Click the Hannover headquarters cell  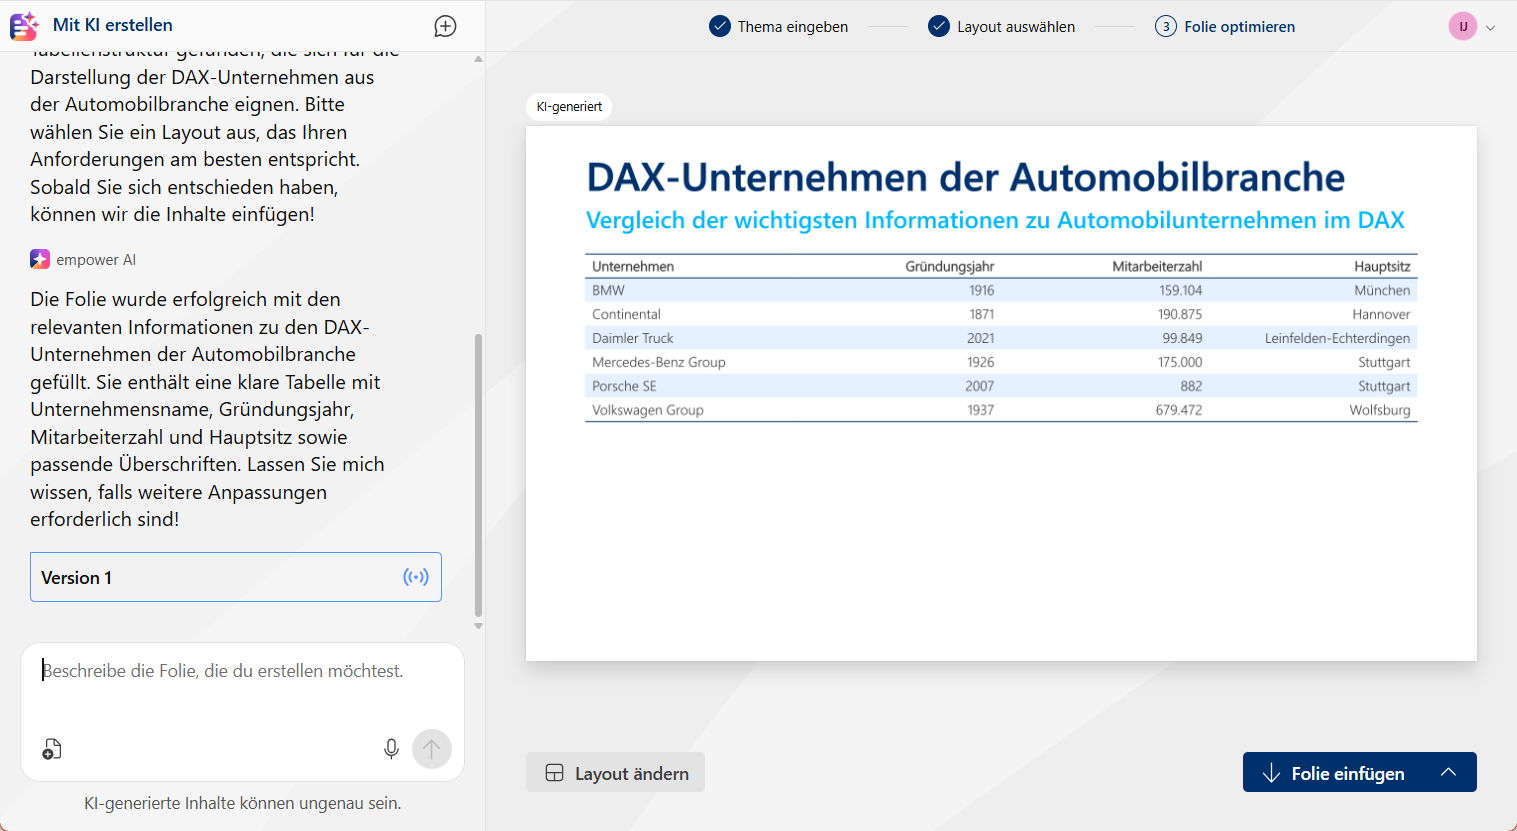click(1381, 314)
